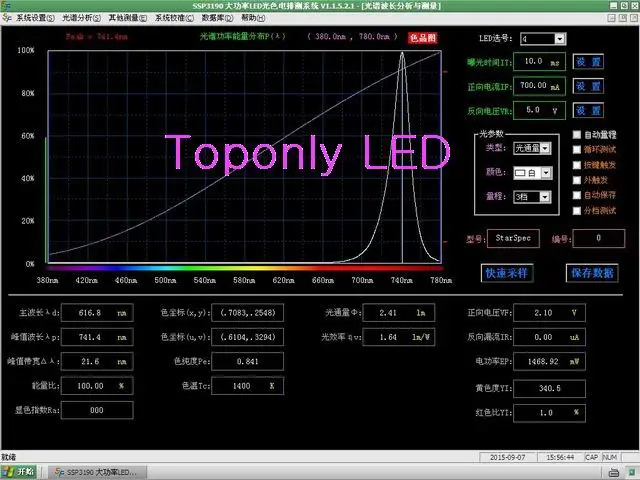Open the 颜色 color dropdown arrow
This screenshot has width=640, height=480.
coord(546,173)
